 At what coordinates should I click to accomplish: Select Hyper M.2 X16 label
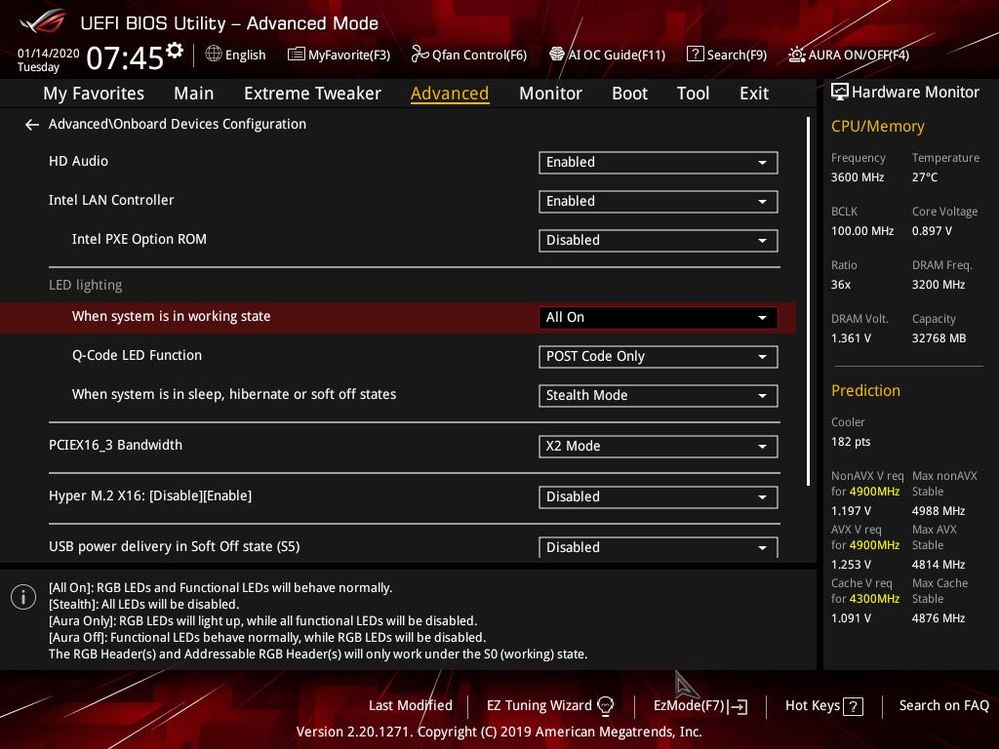click(150, 496)
